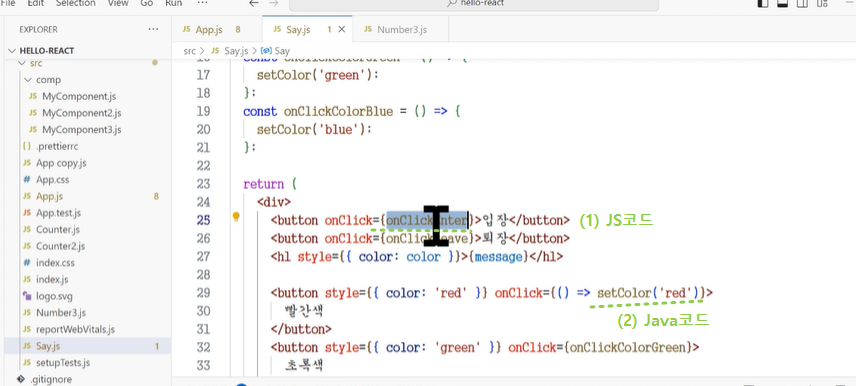This screenshot has height=386, width=856.
Task: Open logo.svg in Explorer
Action: tap(54, 296)
